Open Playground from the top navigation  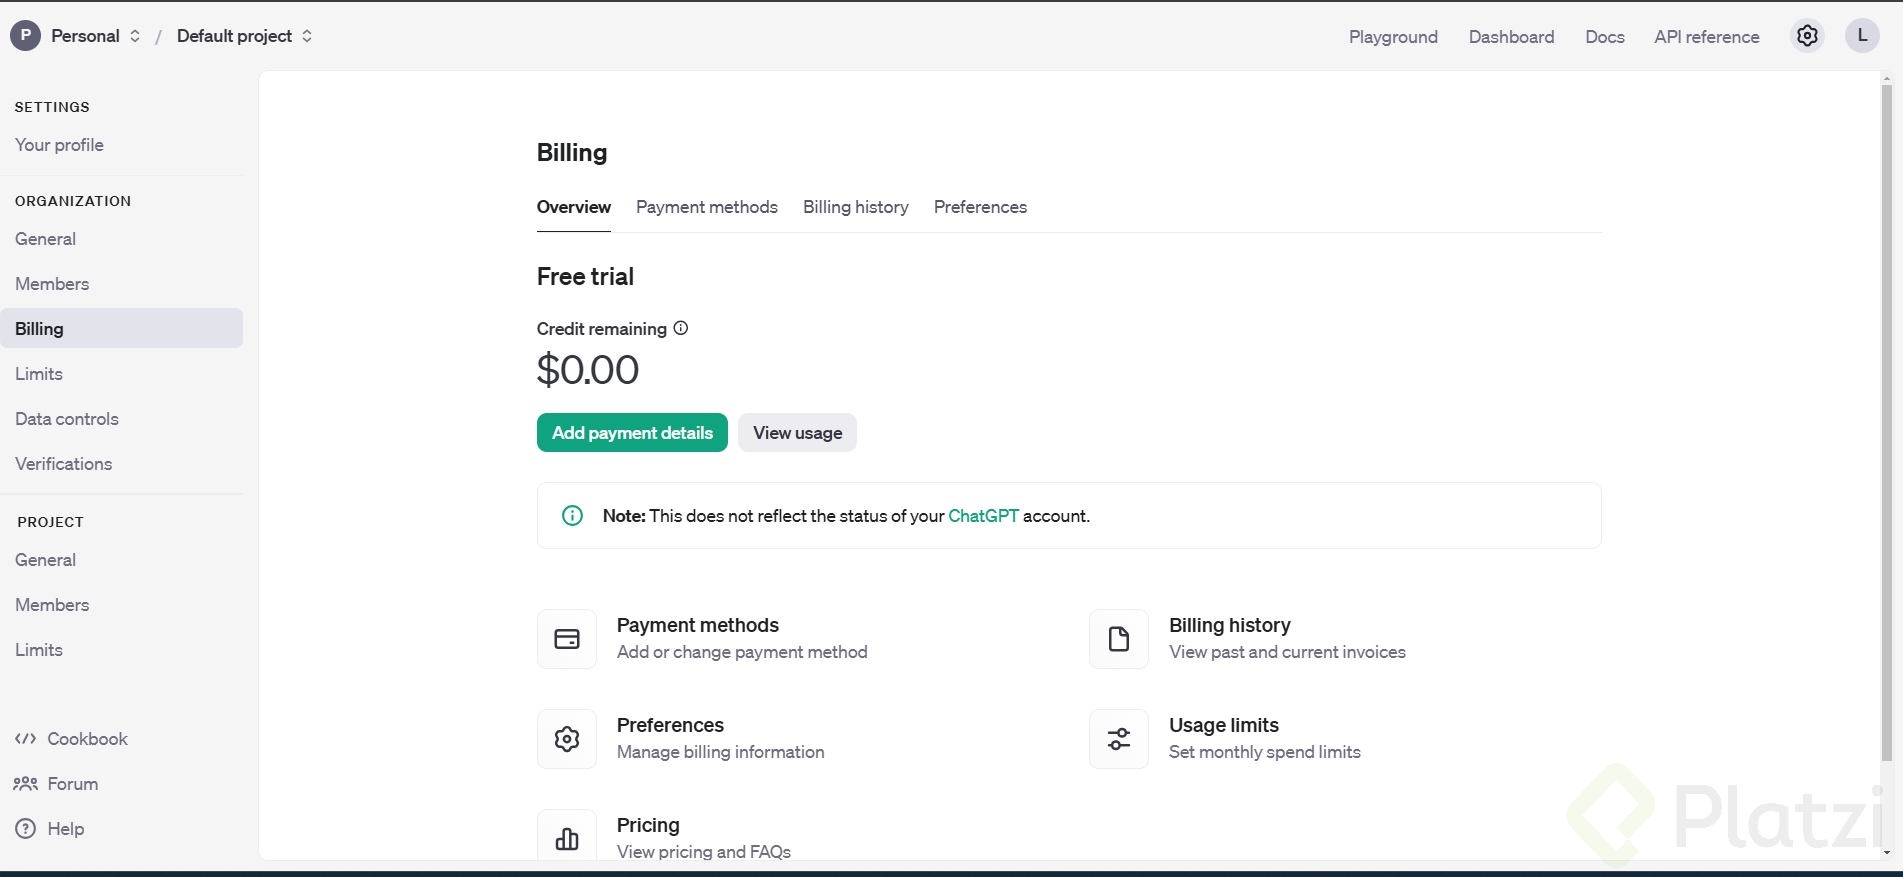point(1393,37)
